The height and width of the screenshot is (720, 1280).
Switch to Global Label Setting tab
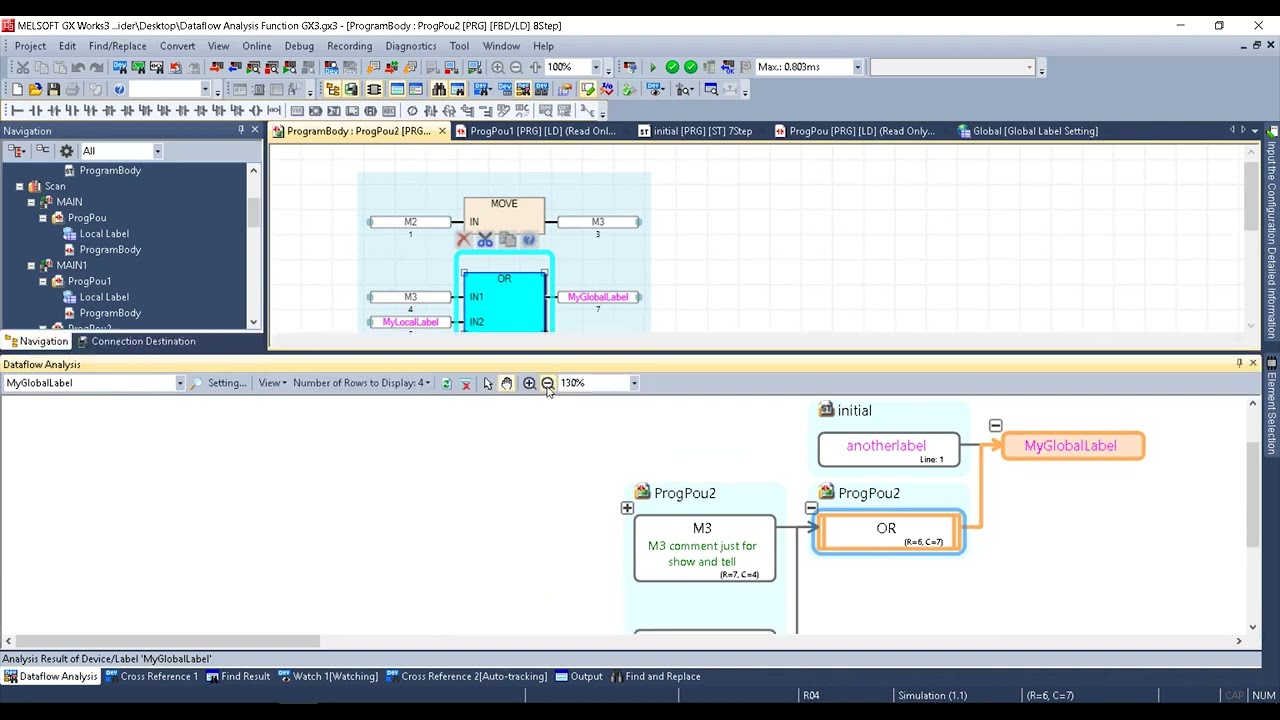1028,131
